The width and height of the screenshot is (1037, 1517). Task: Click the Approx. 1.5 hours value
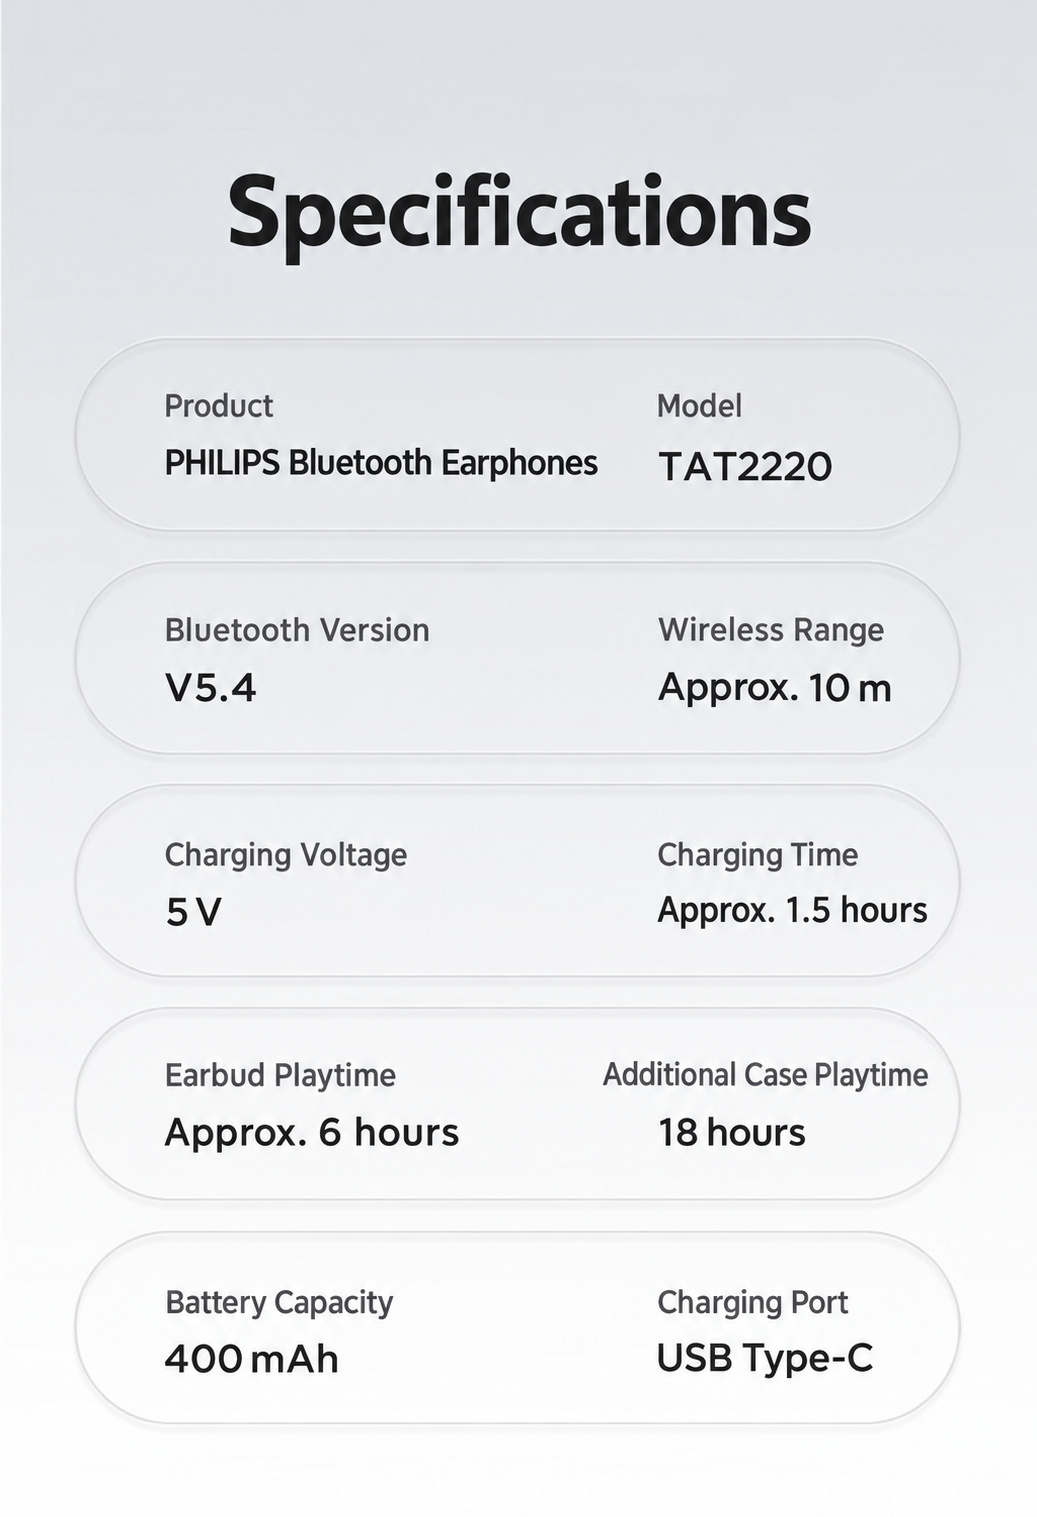tap(792, 911)
